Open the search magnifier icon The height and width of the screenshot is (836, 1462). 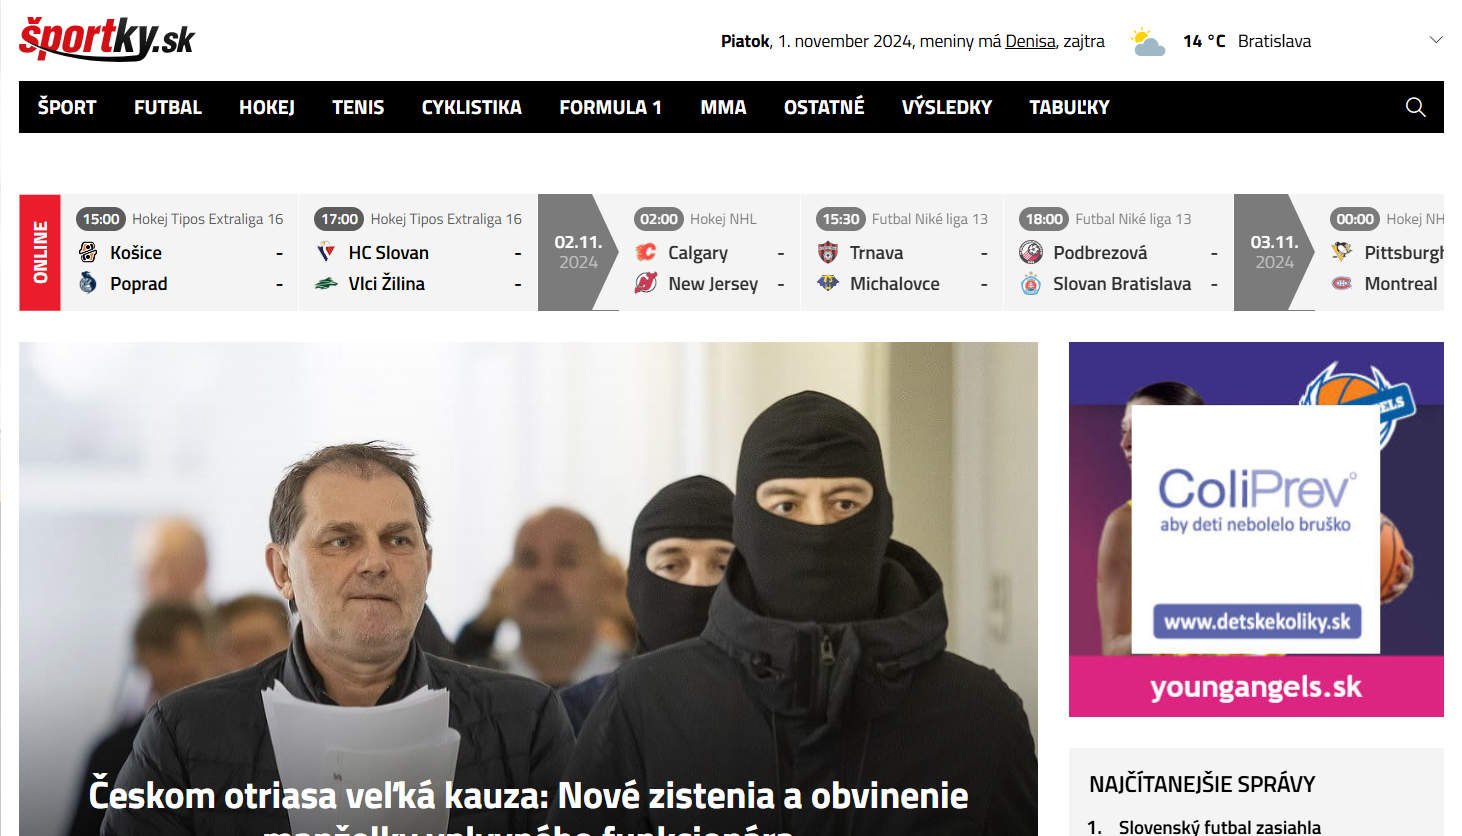[1415, 107]
